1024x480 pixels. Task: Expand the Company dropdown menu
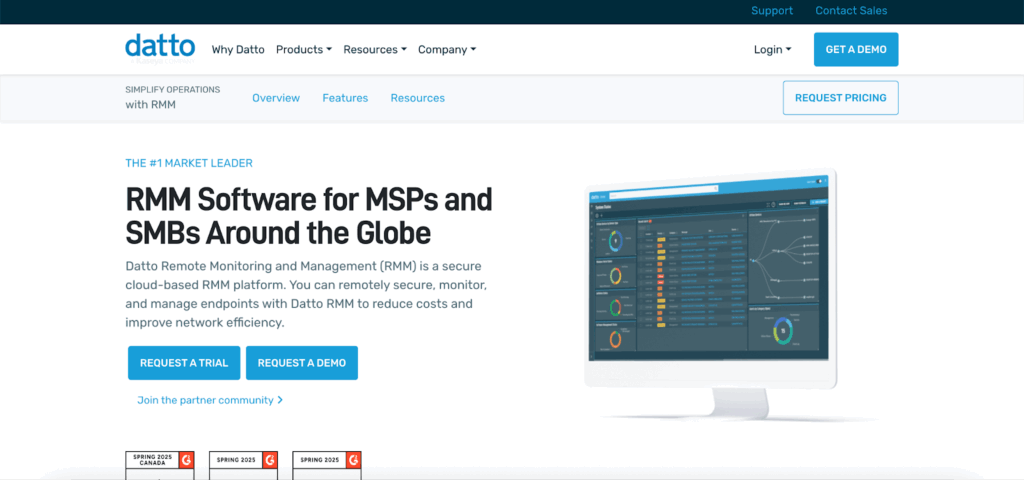[447, 50]
